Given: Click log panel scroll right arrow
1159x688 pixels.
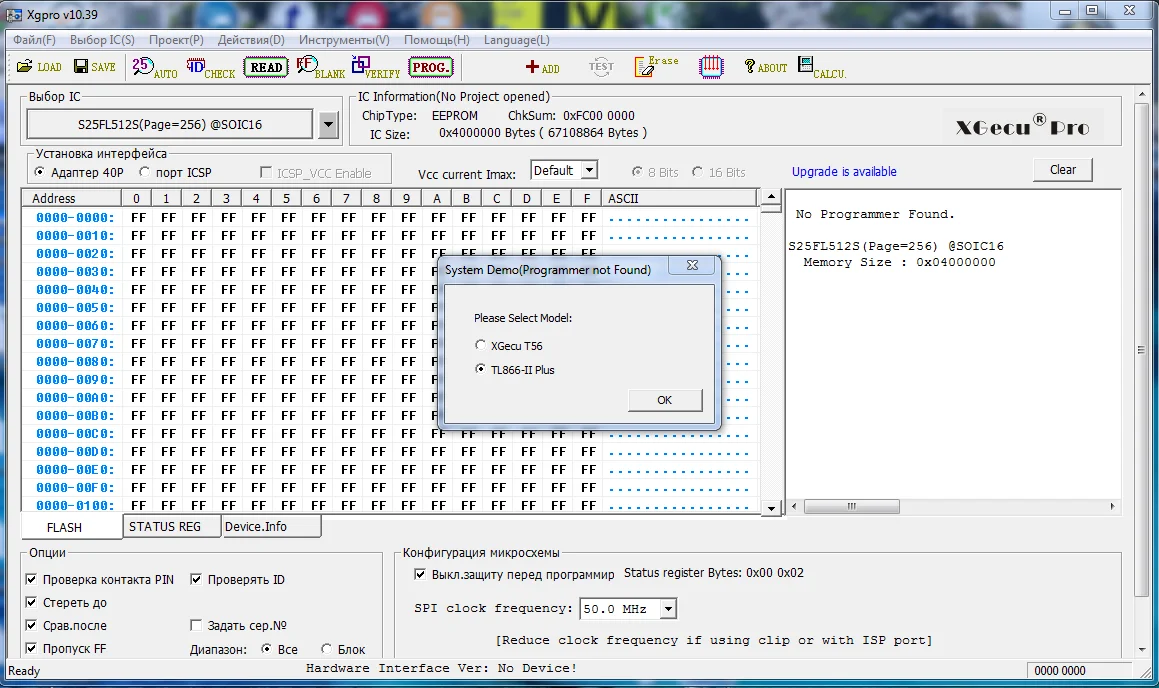Looking at the screenshot, I should 1112,506.
